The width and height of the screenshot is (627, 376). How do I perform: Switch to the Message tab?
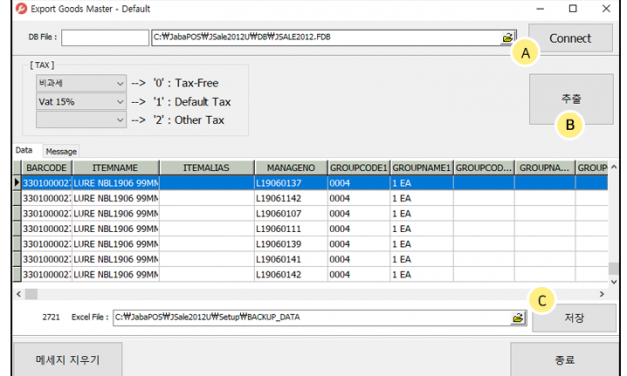[x=61, y=151]
